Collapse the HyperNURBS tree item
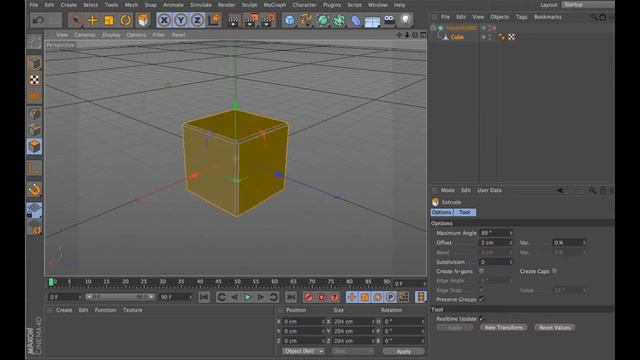Image resolution: width=640 pixels, height=360 pixels. coord(433,28)
